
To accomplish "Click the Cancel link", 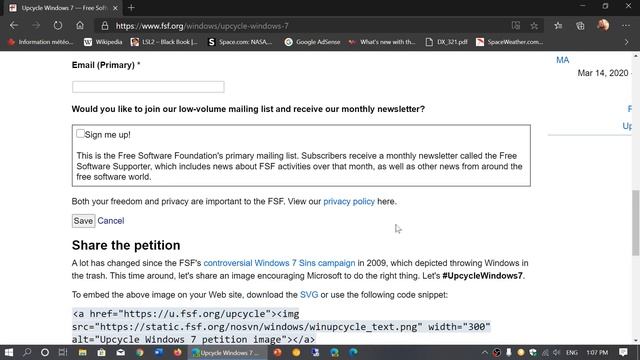I will pos(111,221).
